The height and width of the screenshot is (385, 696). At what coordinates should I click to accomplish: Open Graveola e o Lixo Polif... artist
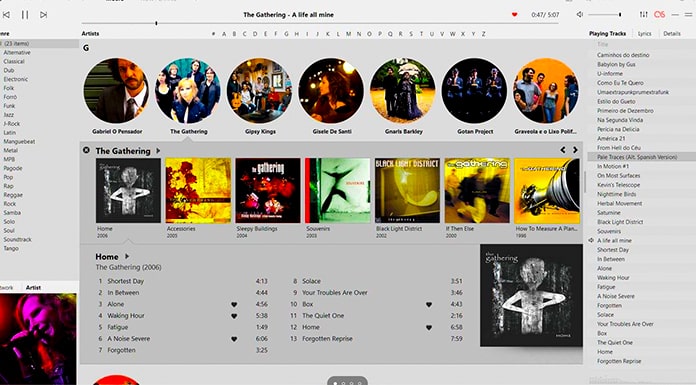pyautogui.click(x=546, y=91)
